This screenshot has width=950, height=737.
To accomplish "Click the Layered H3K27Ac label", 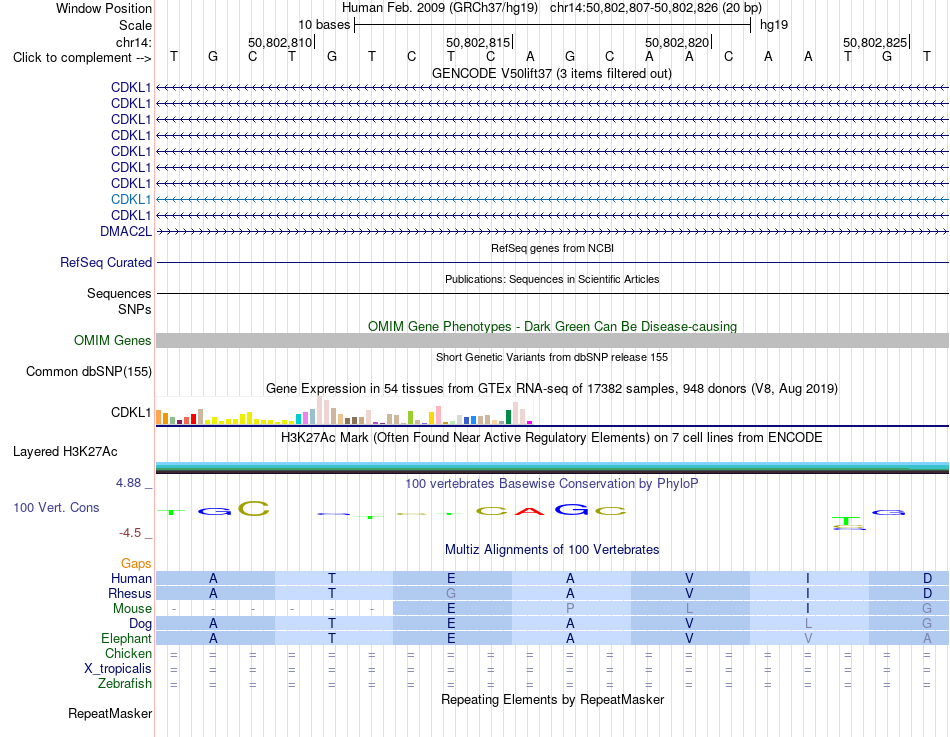I will (x=65, y=452).
